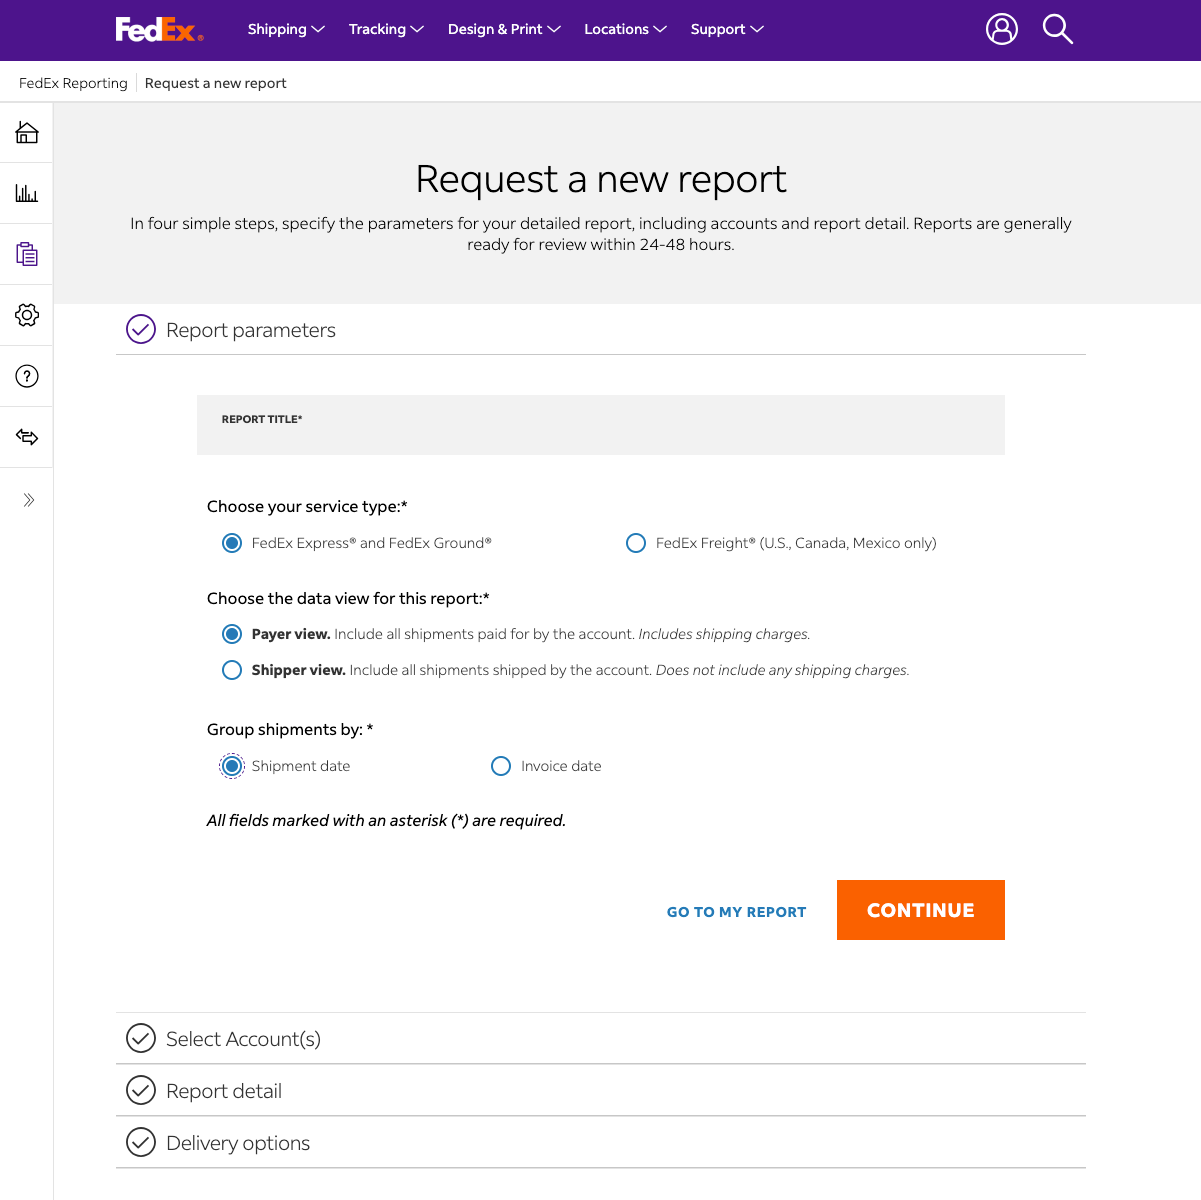Open the user account profile icon

1002,29
